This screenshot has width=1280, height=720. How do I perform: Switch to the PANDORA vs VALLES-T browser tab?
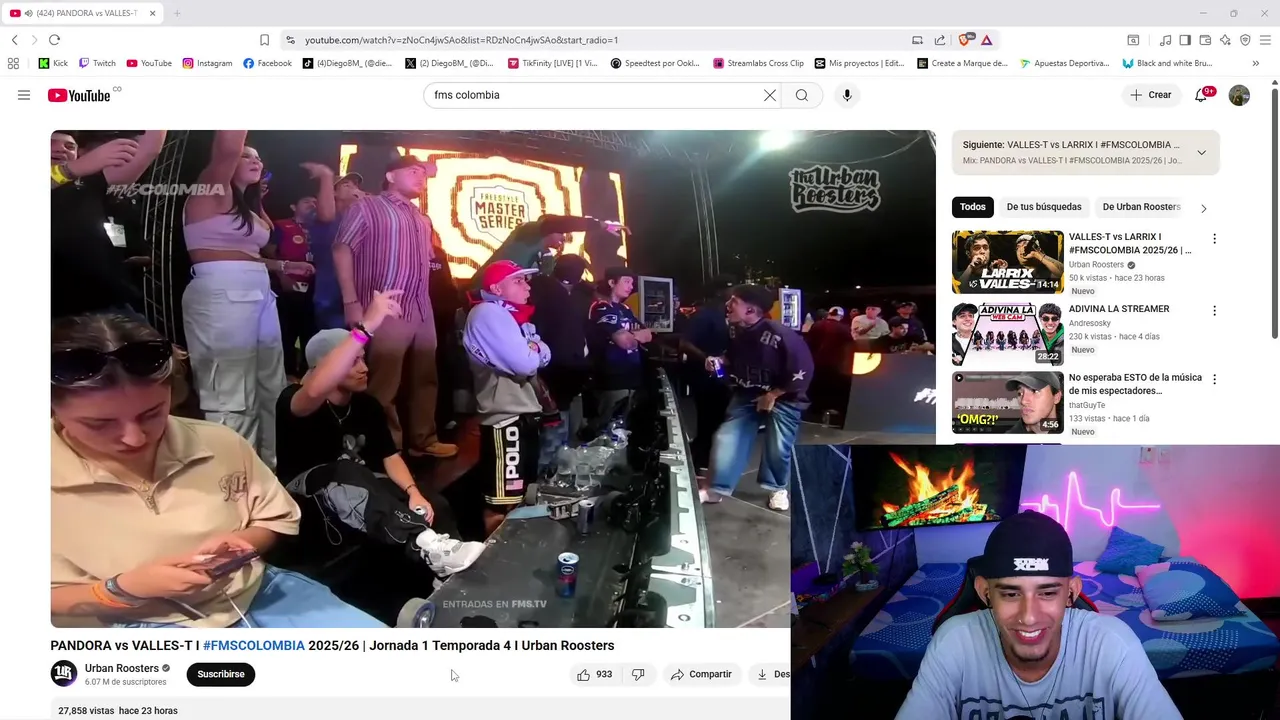[x=82, y=13]
